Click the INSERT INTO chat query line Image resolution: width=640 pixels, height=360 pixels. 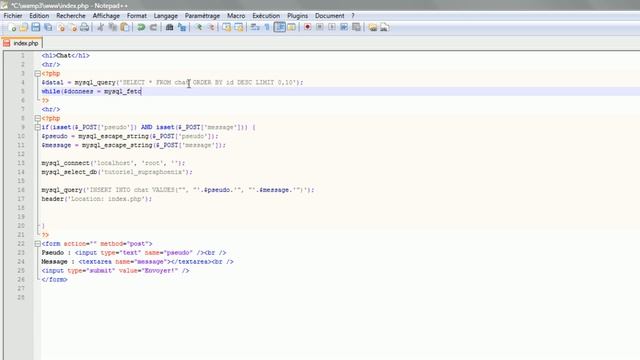pyautogui.click(x=178, y=190)
